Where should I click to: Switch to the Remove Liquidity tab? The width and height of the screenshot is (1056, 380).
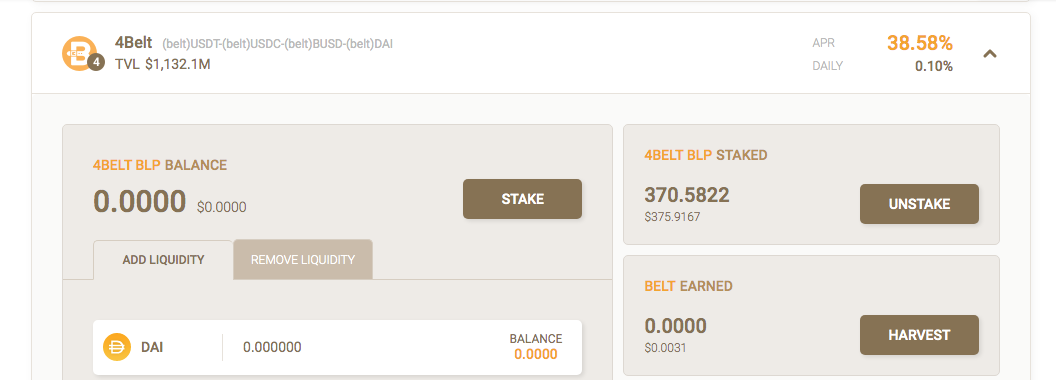coord(302,259)
